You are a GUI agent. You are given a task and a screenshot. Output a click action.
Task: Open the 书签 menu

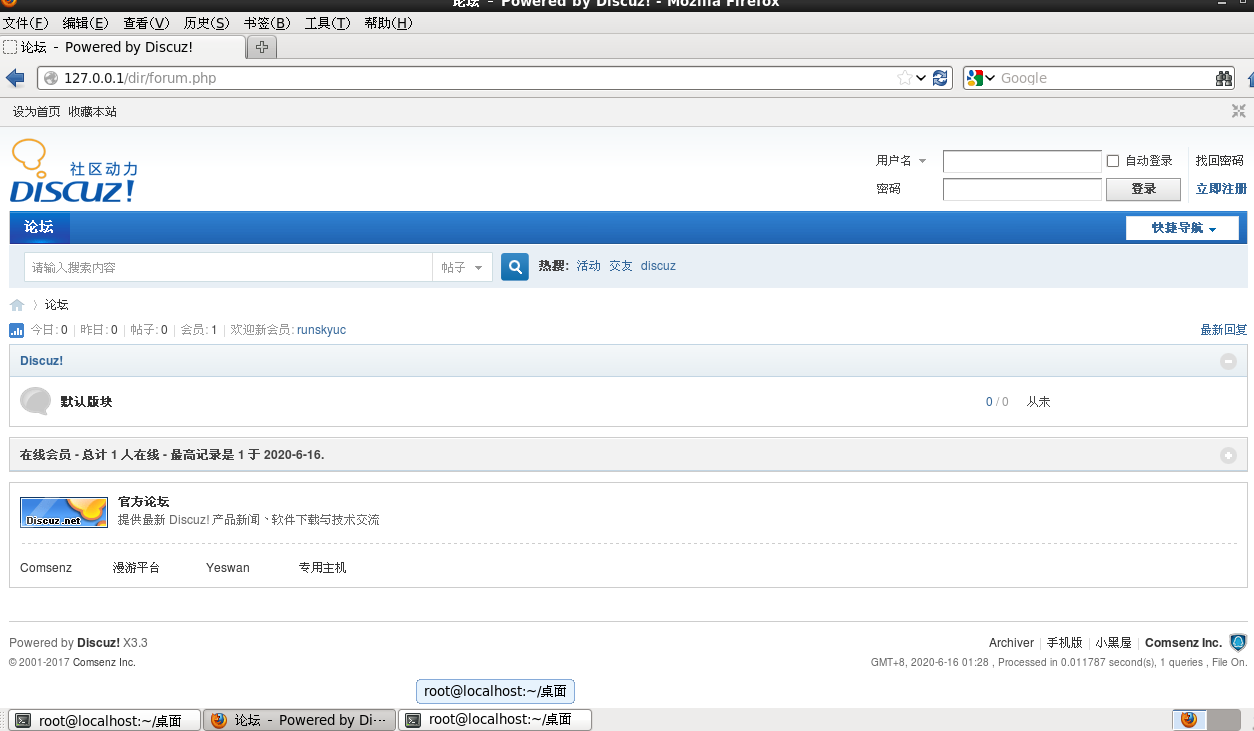pyautogui.click(x=267, y=23)
